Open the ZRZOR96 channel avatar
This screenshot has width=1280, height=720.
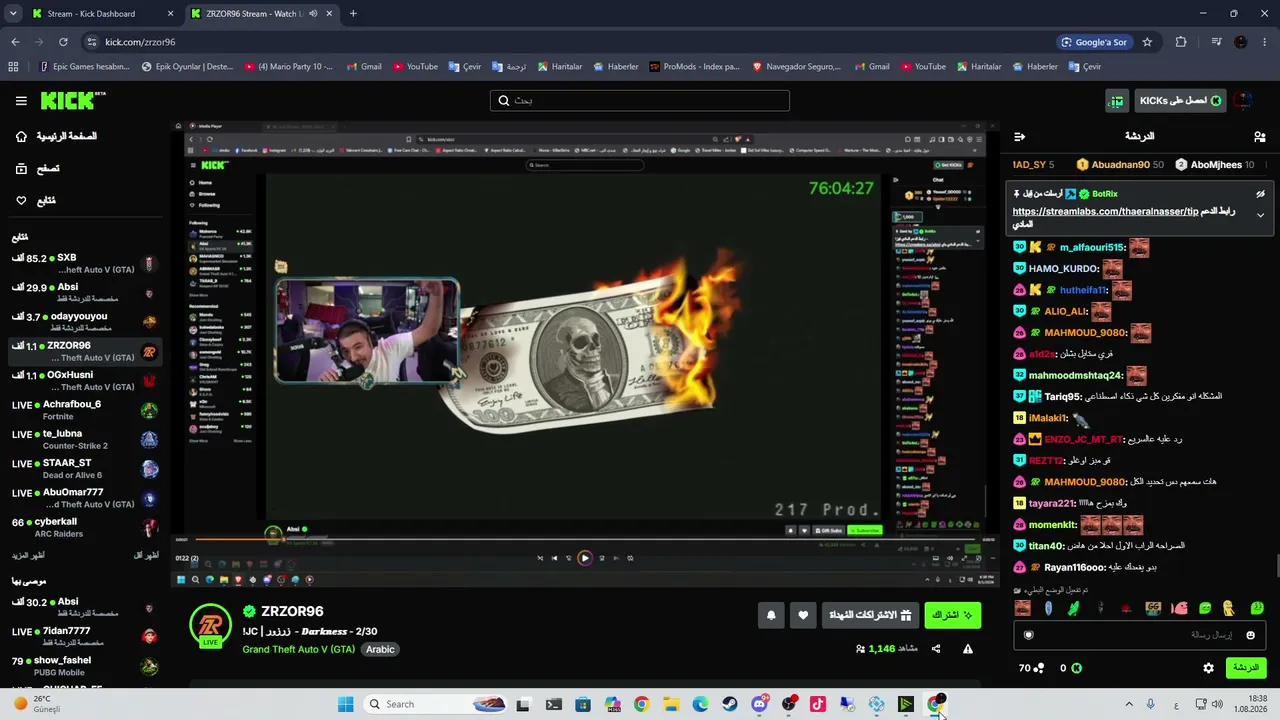[210, 625]
